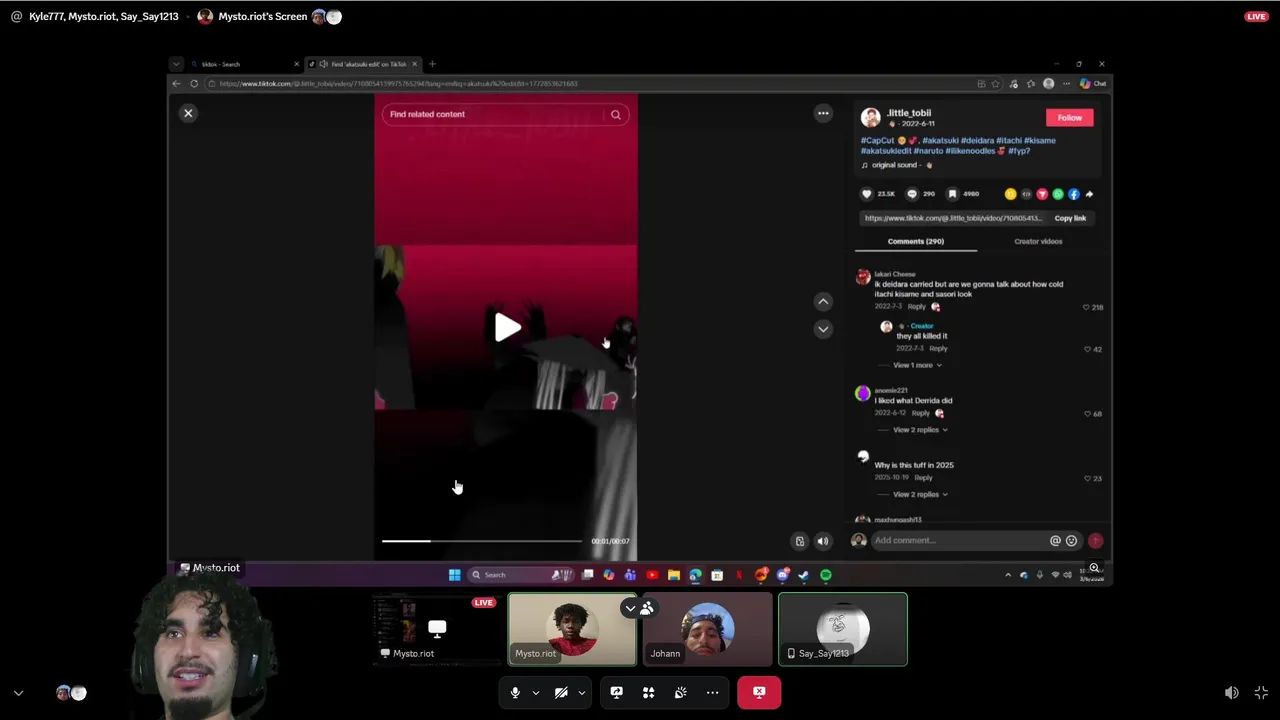This screenshot has width=1280, height=720.
Task: Open the original sound link
Action: point(895,165)
